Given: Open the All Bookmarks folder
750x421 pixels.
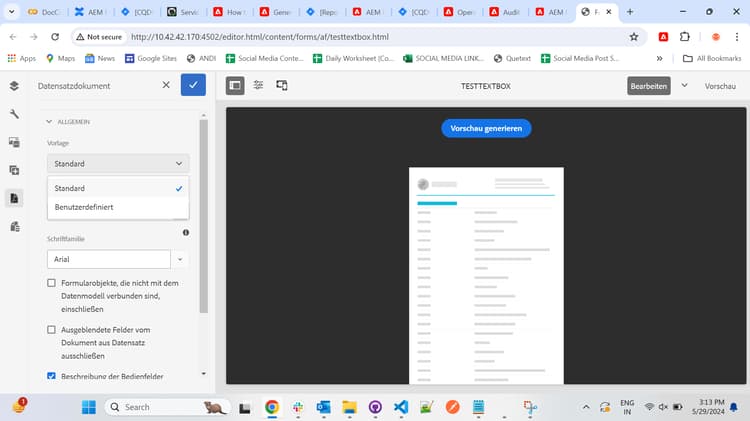Looking at the screenshot, I should 712,58.
